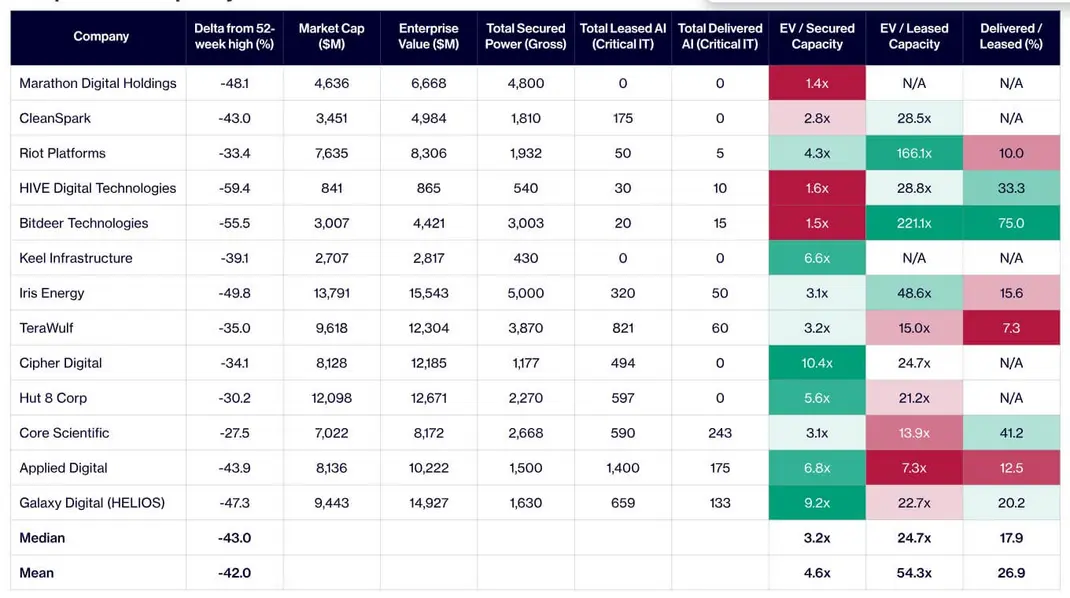The width and height of the screenshot is (1070, 598).
Task: Click Cipher Digital's 10.4x green cell
Action: (817, 363)
